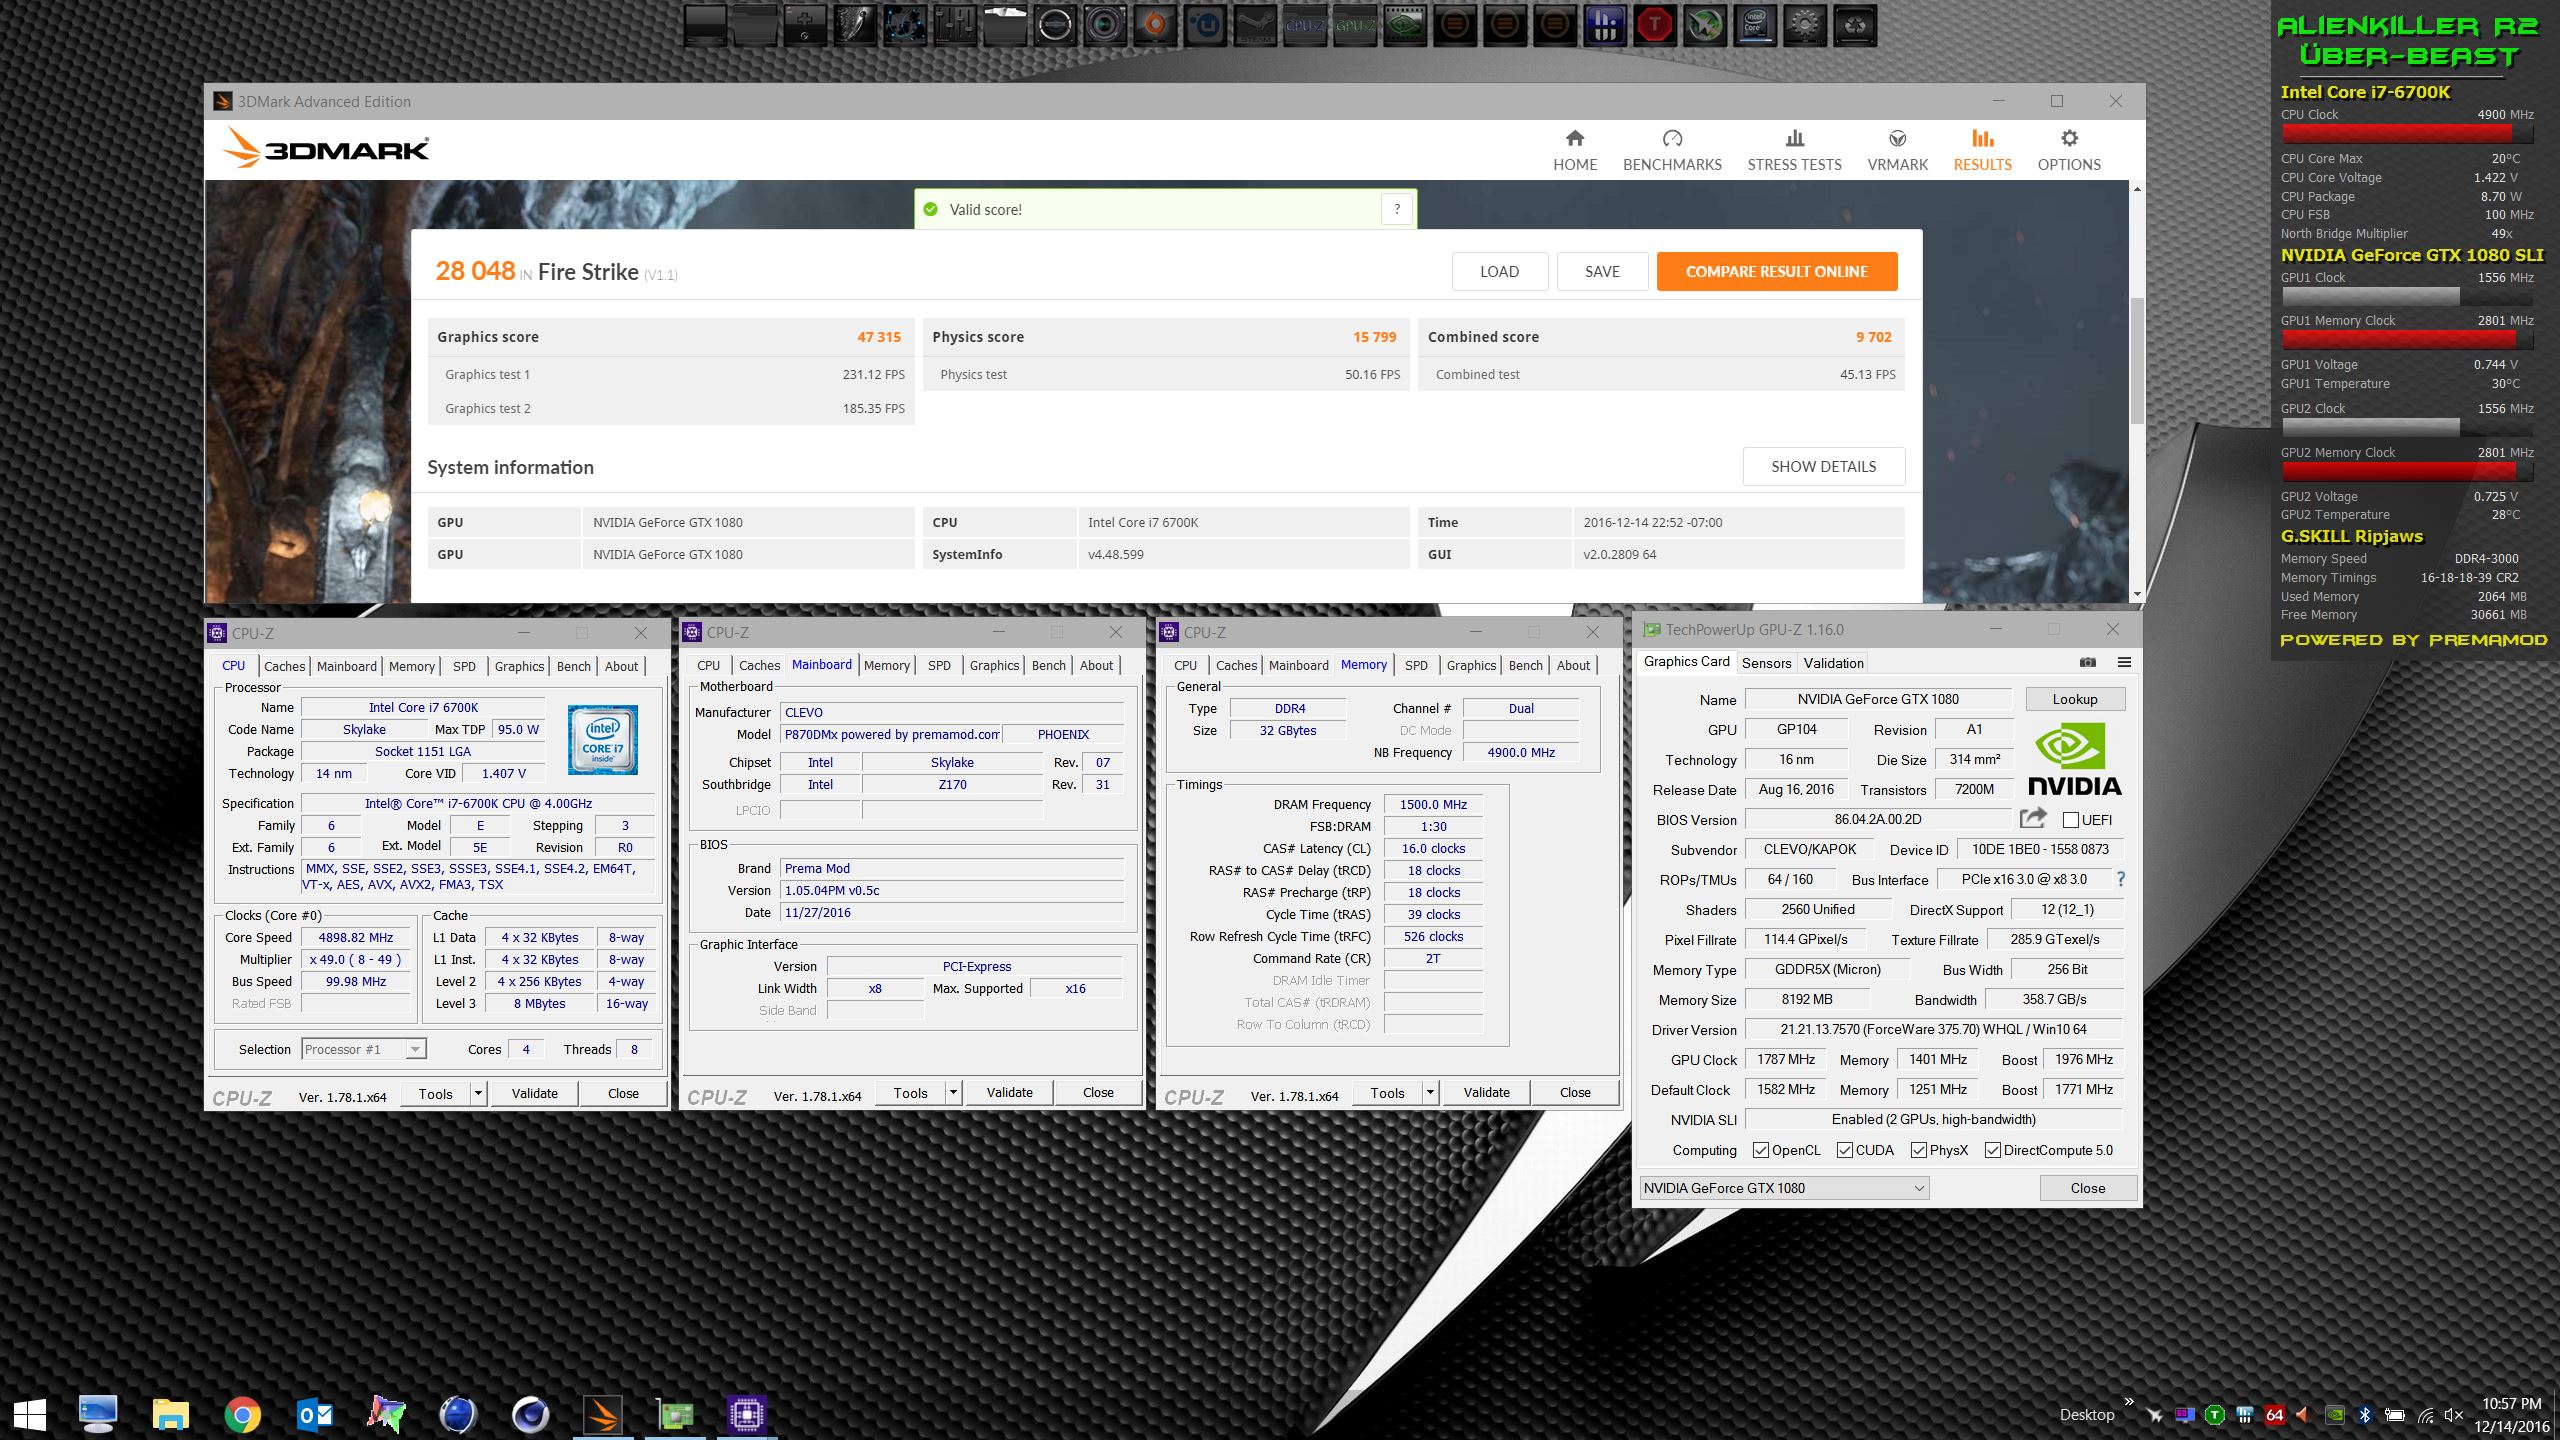Click the Bus Interface question mark help
This screenshot has height=1440, width=2560.
2120,879
